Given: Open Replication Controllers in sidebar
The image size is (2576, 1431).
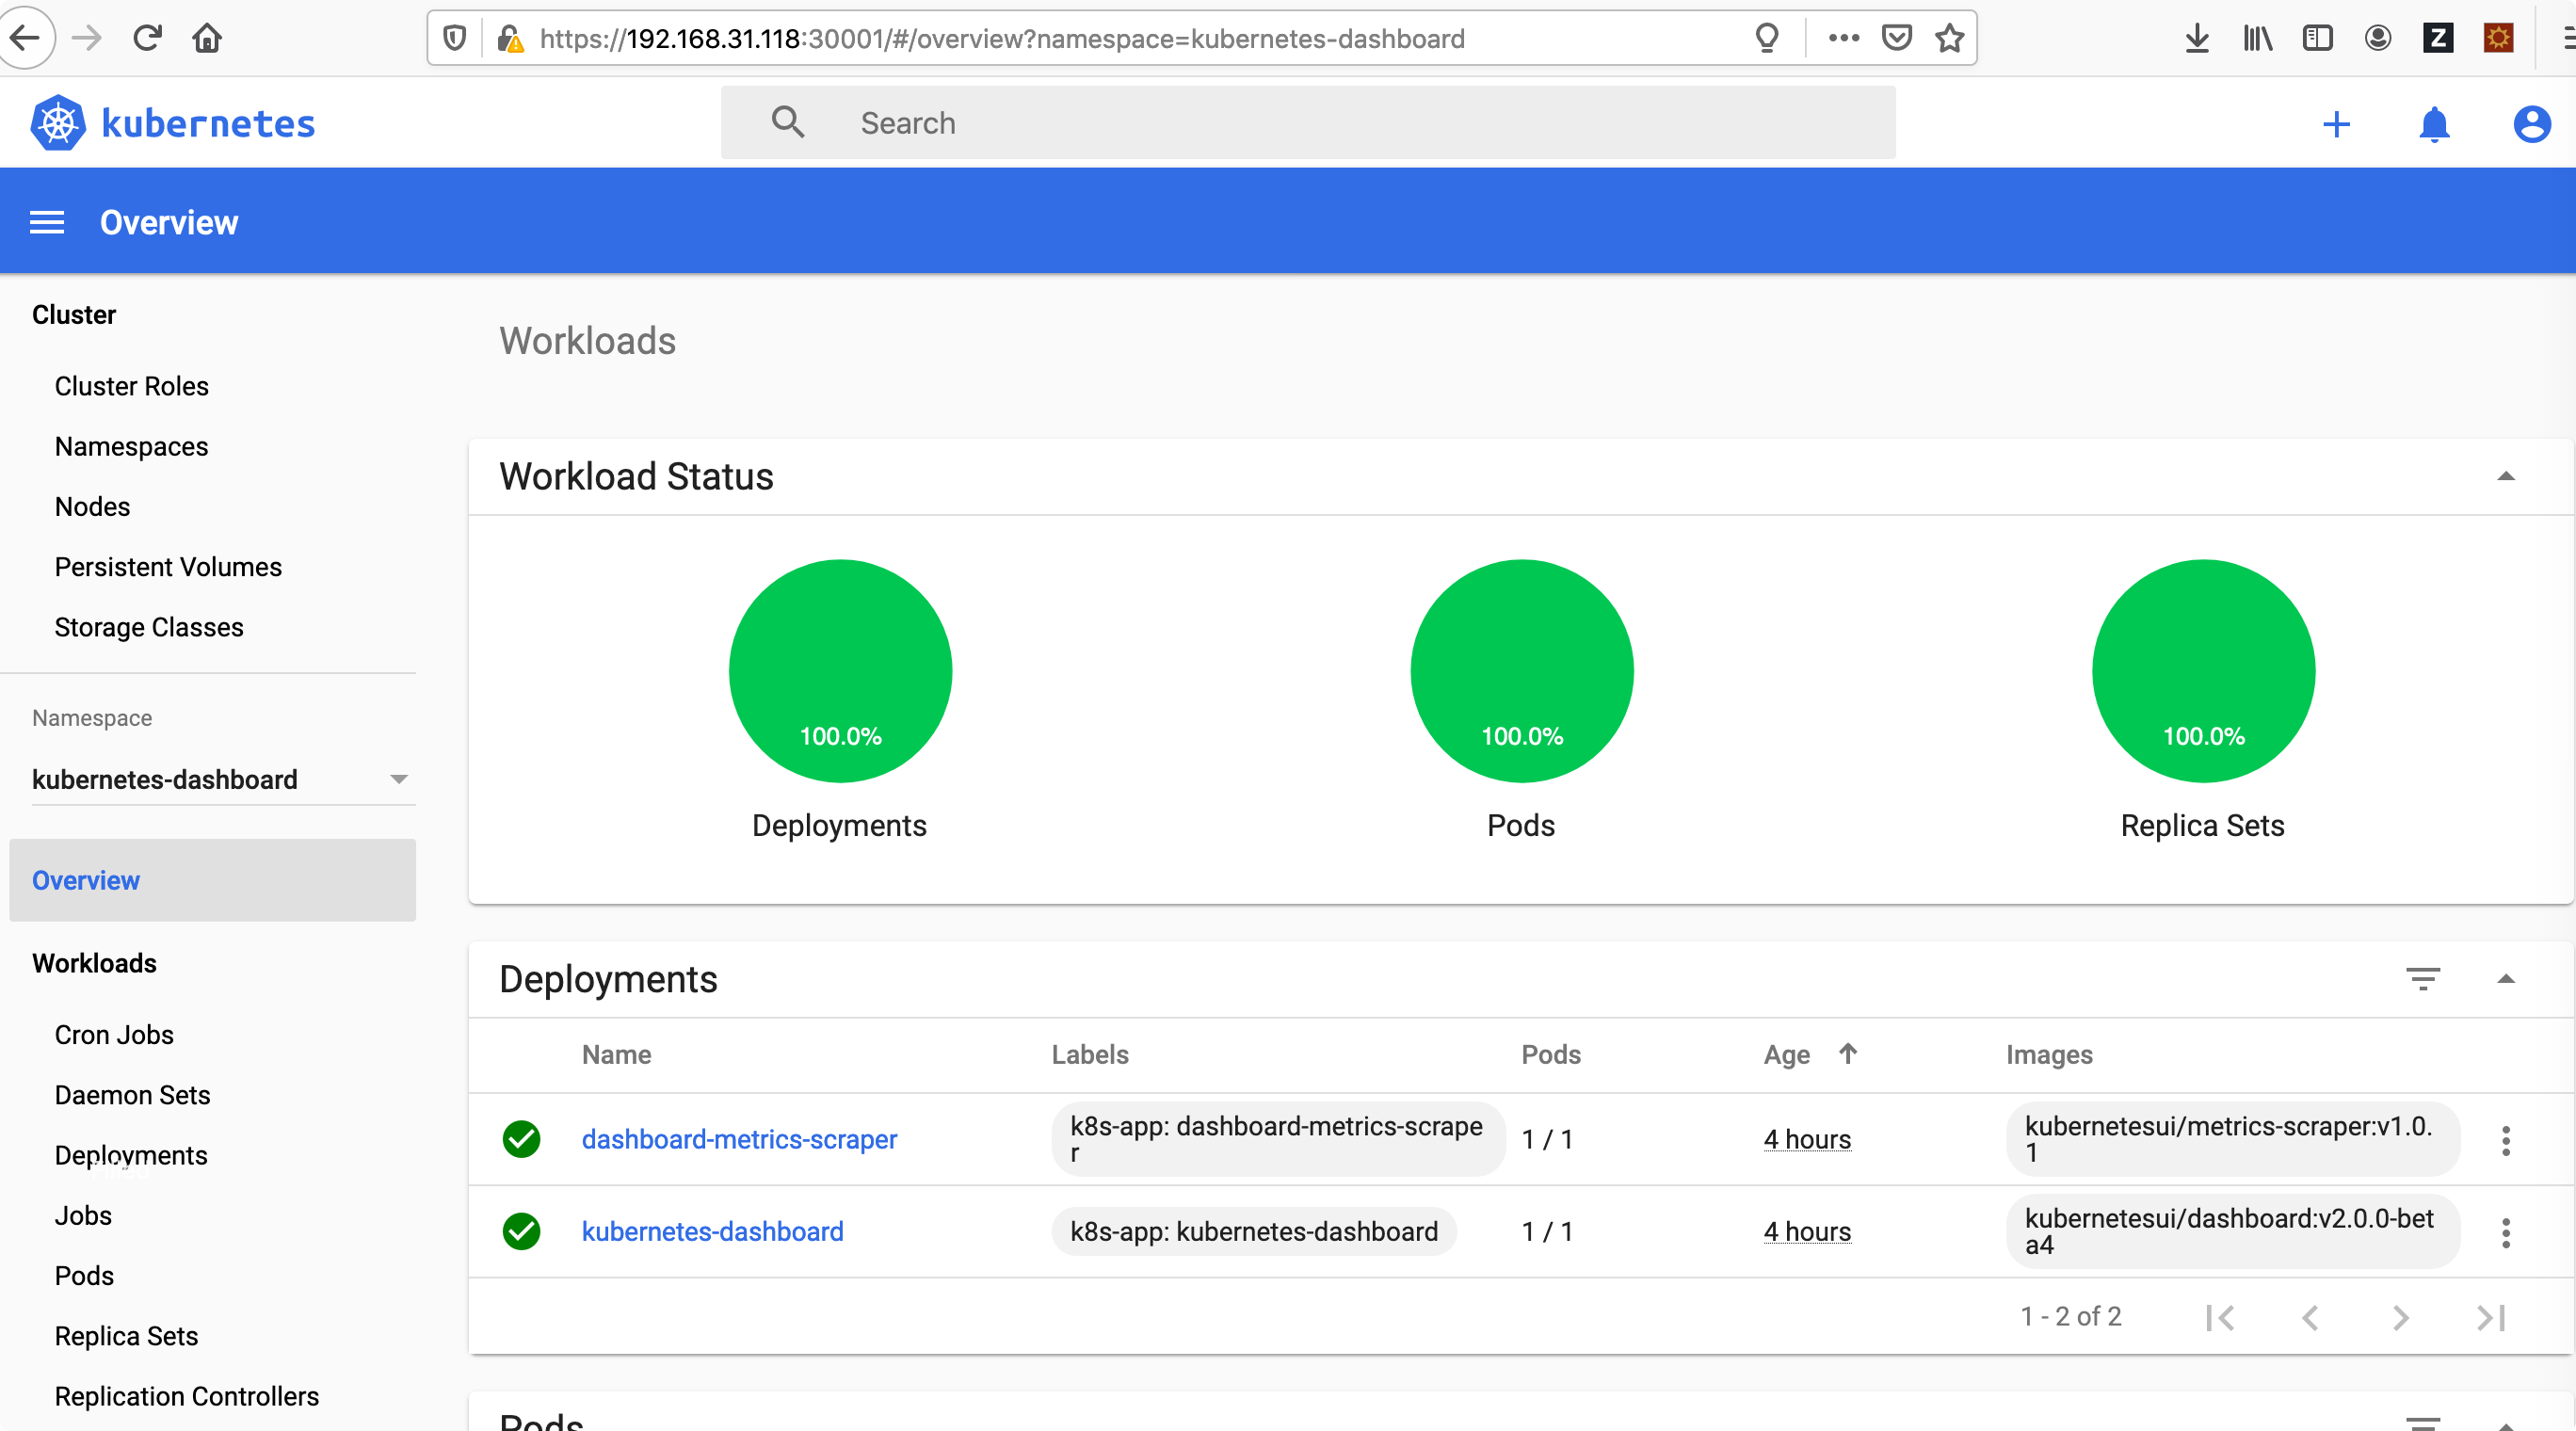Looking at the screenshot, I should [x=187, y=1395].
